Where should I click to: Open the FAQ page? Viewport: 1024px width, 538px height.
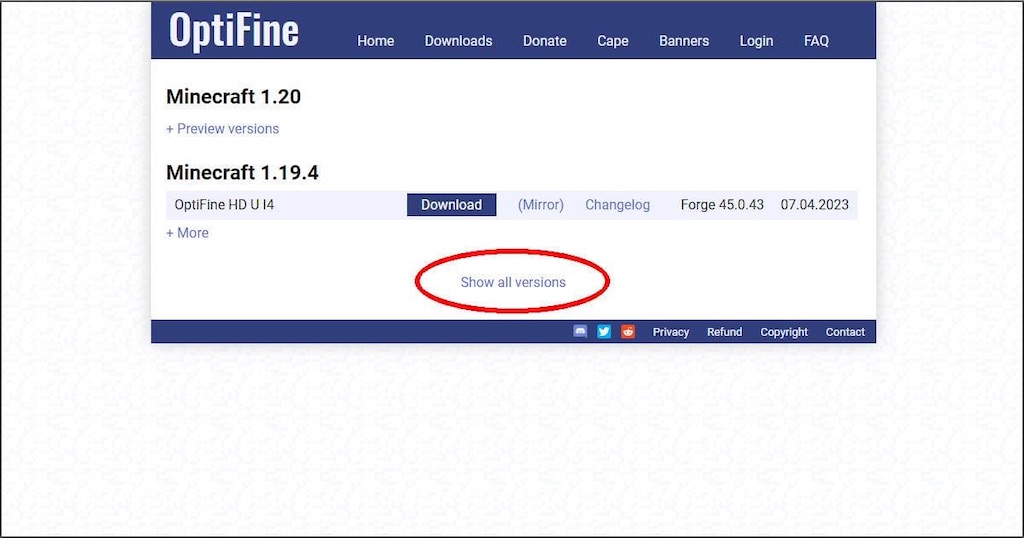point(816,40)
